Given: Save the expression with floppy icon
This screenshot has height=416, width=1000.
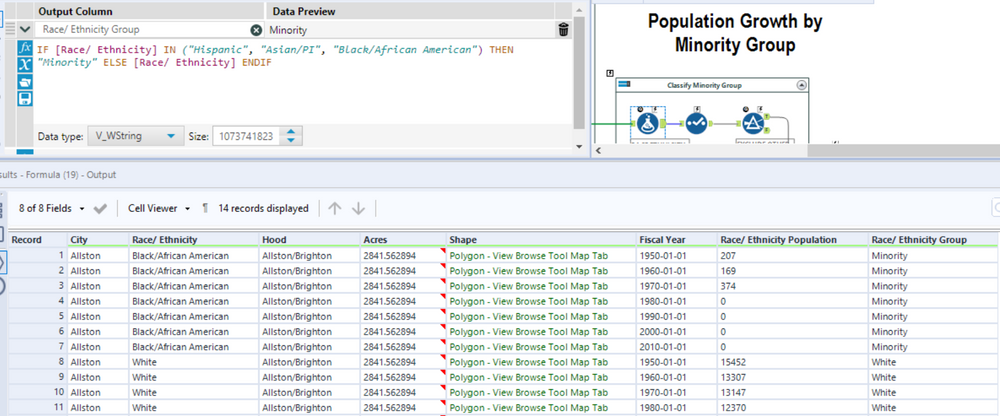Looking at the screenshot, I should (25, 98).
